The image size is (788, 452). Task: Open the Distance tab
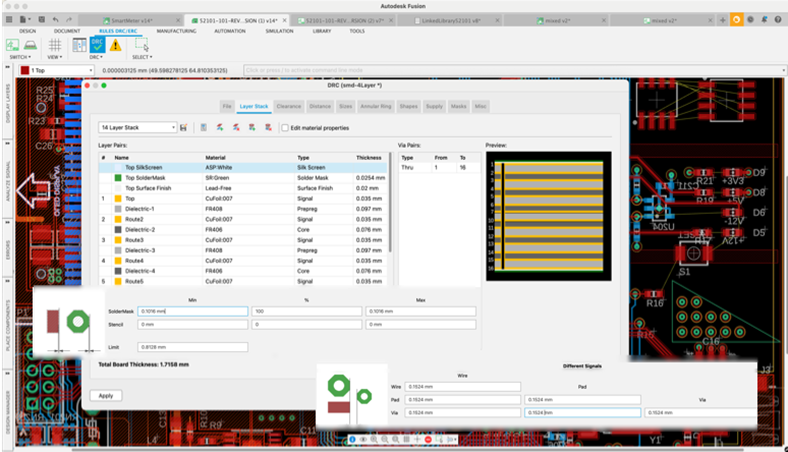tap(320, 107)
